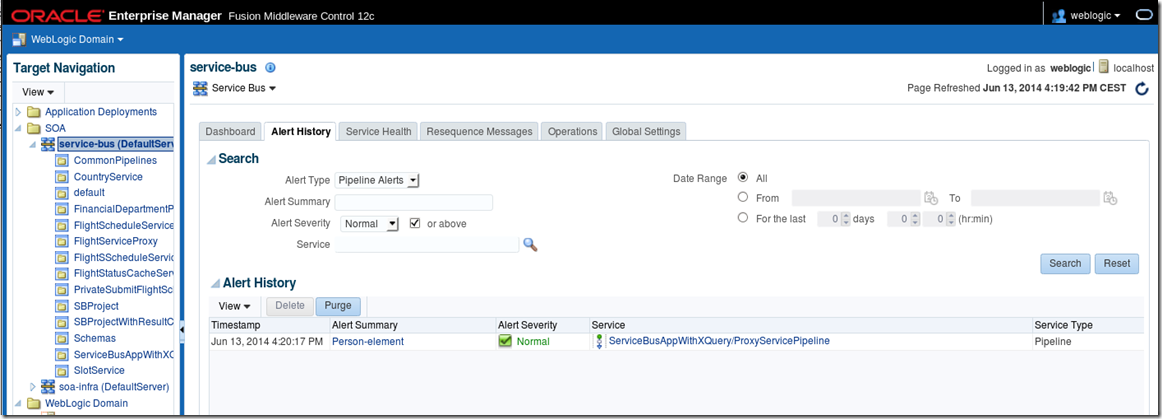Open the From date calendar picker
This screenshot has width=1162, height=419.
[931, 198]
